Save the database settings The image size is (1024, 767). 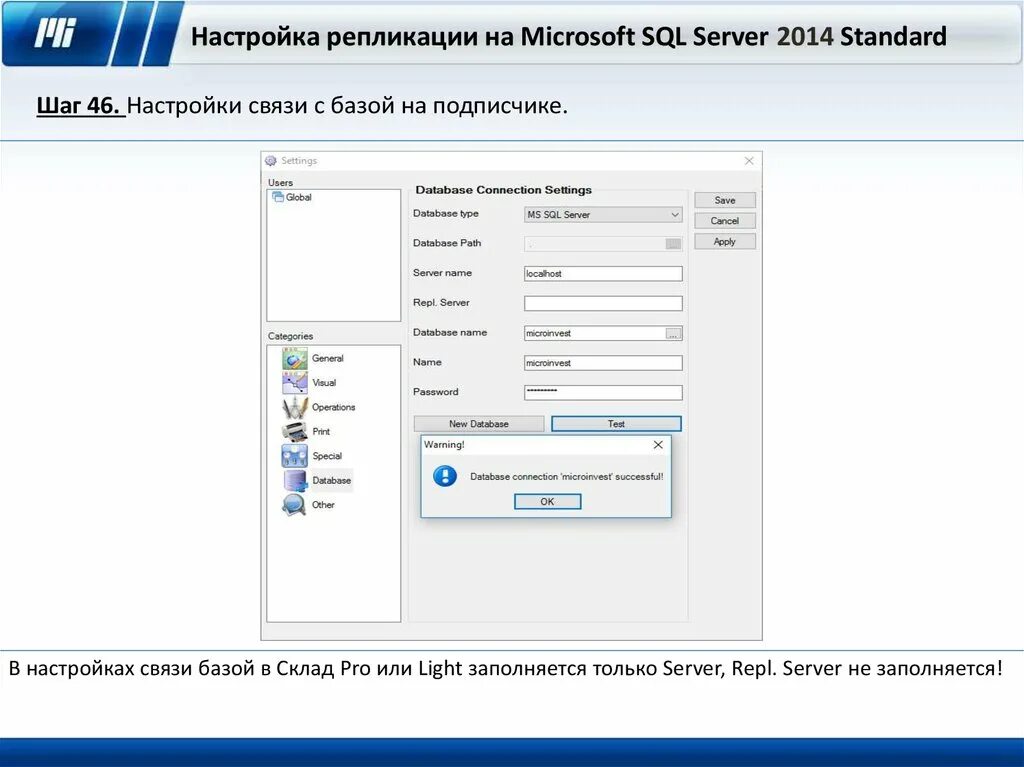tap(725, 200)
